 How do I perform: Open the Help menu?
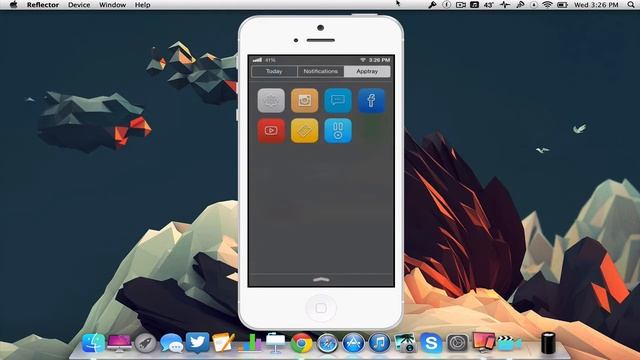click(x=142, y=5)
